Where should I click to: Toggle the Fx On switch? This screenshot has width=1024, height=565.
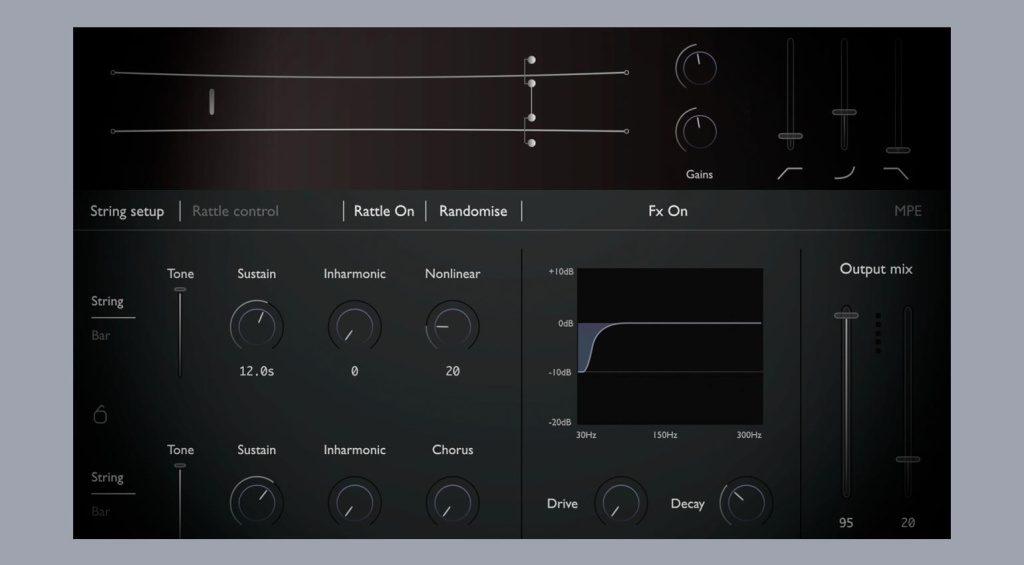point(667,211)
